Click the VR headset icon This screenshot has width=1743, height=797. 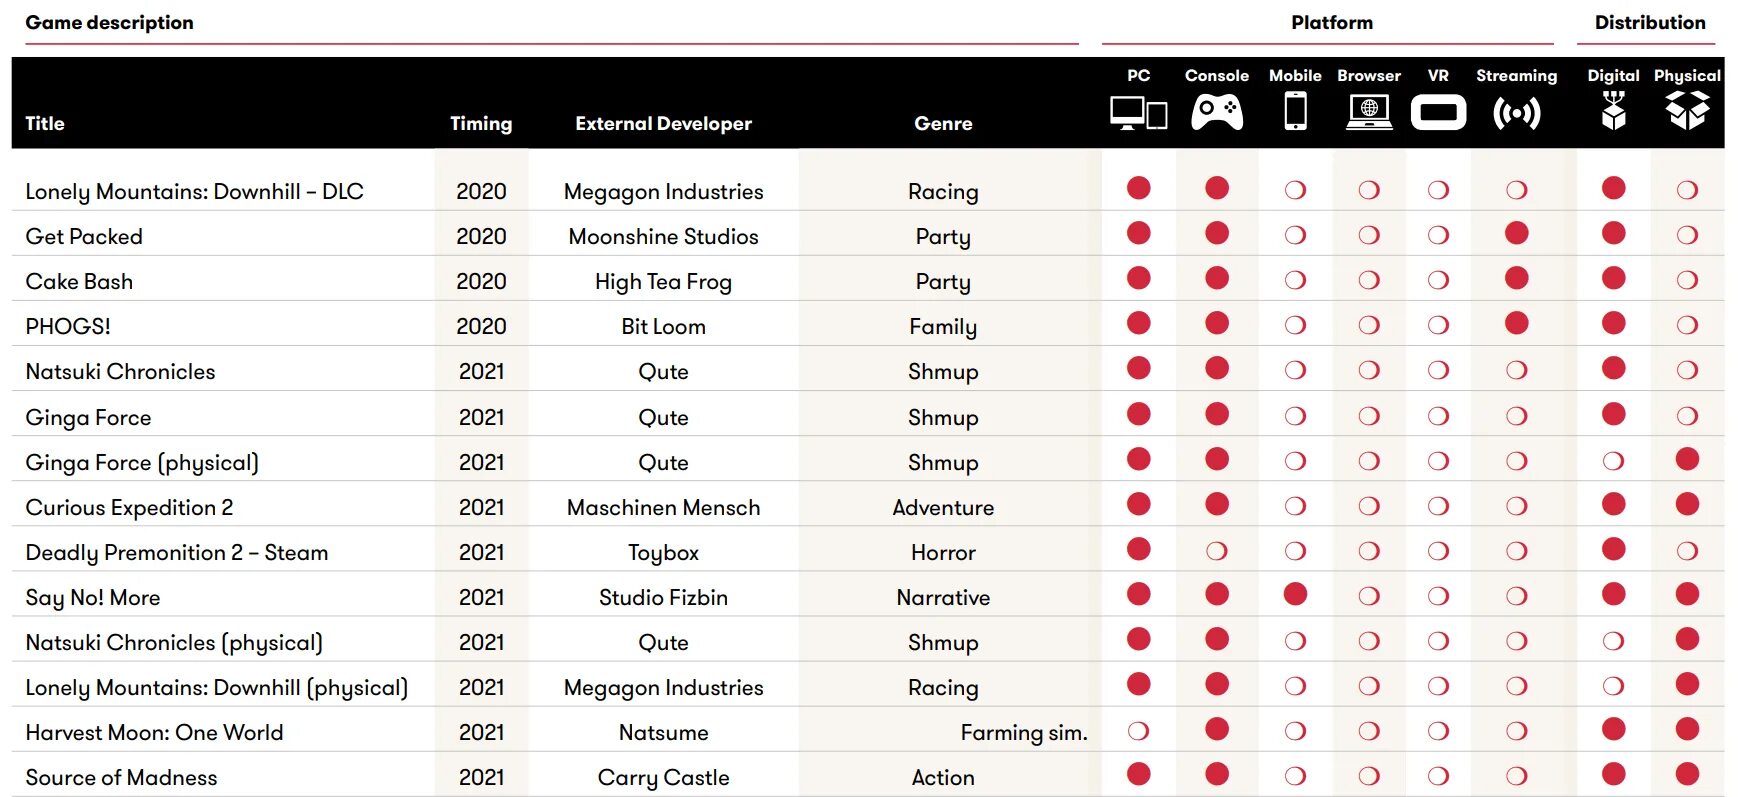coord(1438,112)
